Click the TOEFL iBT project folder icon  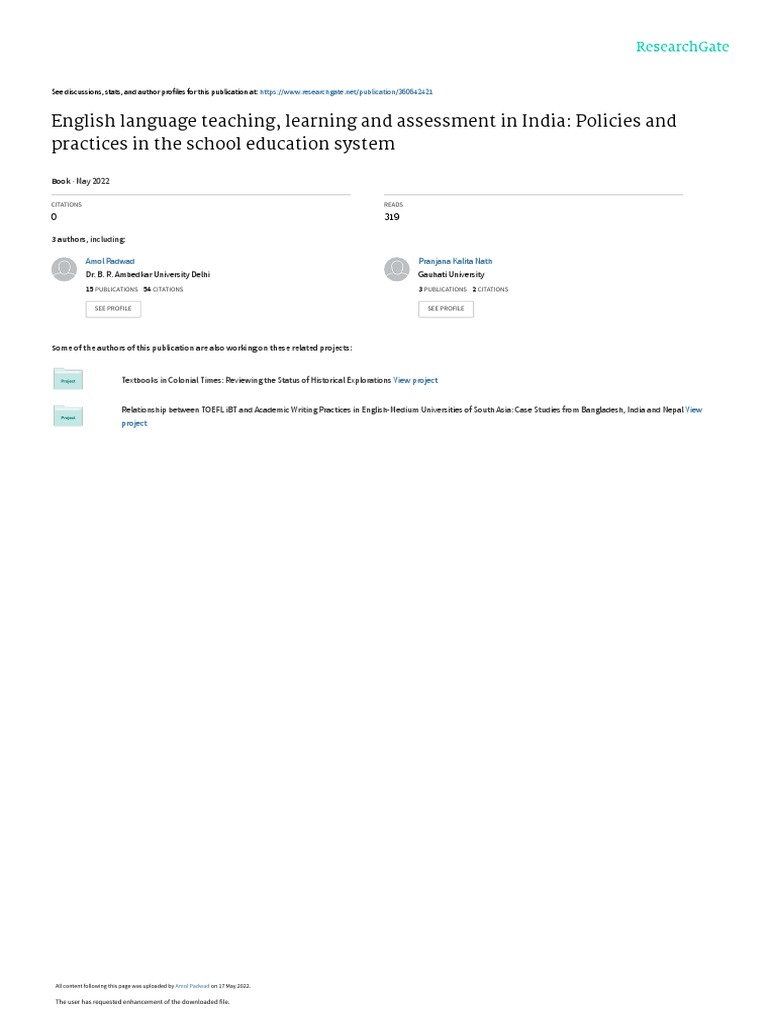click(x=68, y=415)
